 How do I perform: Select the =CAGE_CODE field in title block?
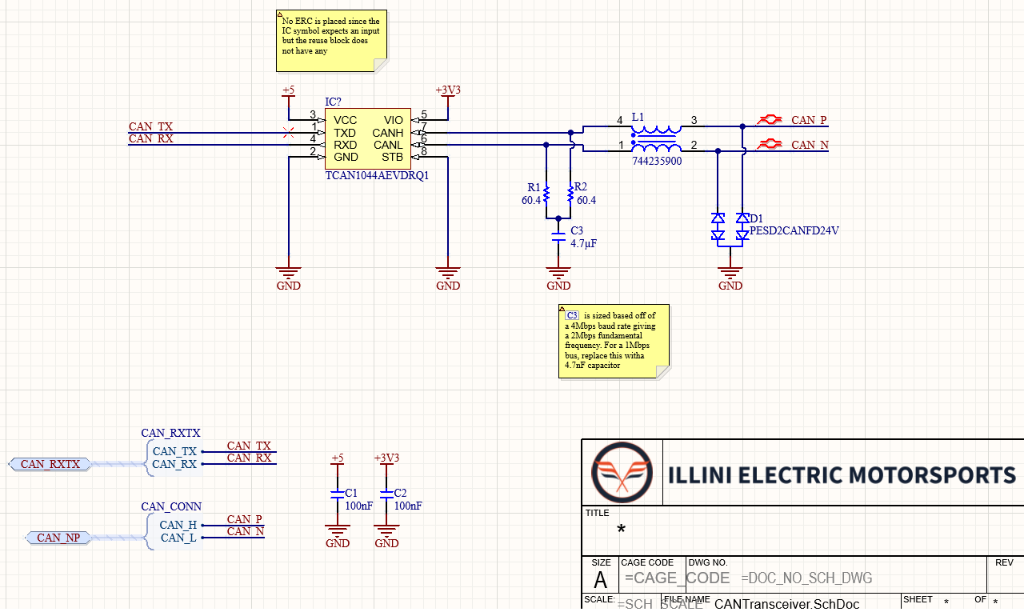click(677, 578)
